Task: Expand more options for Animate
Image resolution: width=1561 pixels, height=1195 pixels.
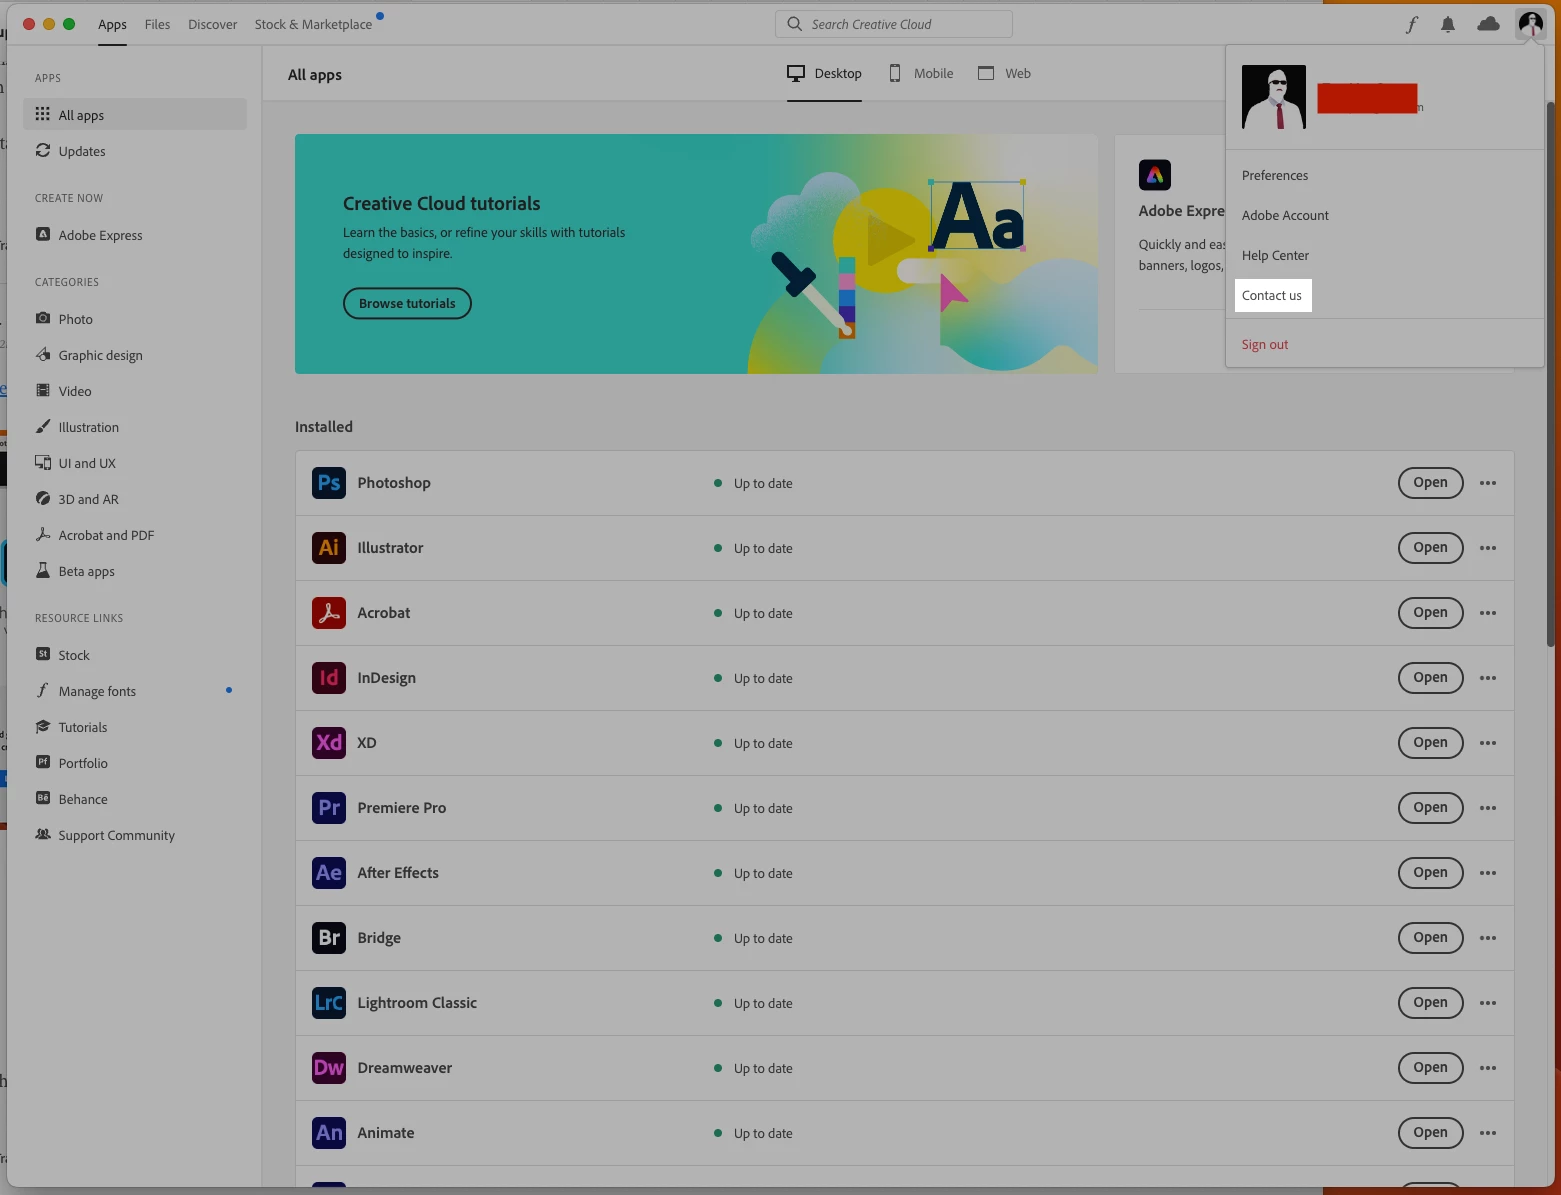Action: 1488,1133
